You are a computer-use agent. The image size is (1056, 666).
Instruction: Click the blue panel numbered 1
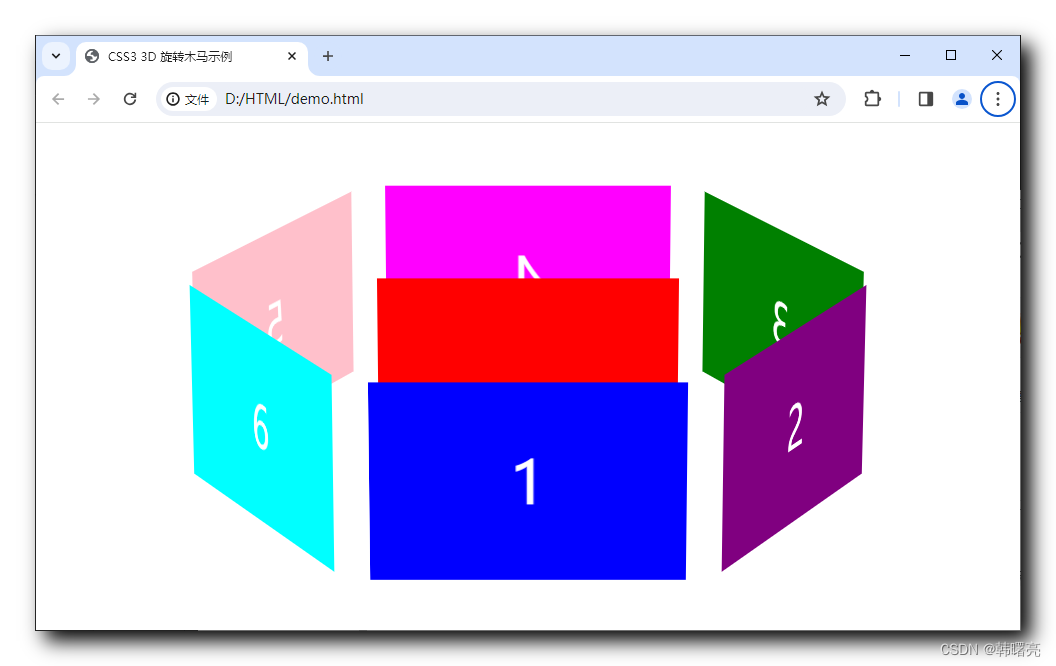pos(528,480)
